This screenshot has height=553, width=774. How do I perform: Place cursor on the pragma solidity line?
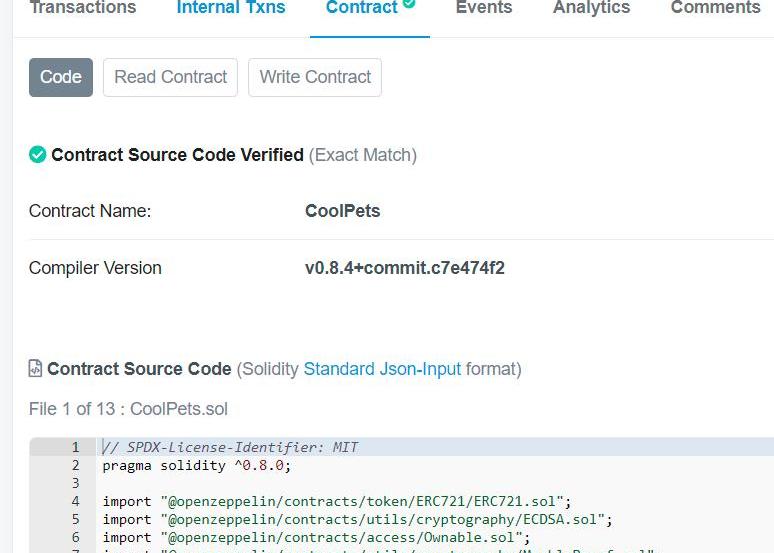pyautogui.click(x=196, y=465)
